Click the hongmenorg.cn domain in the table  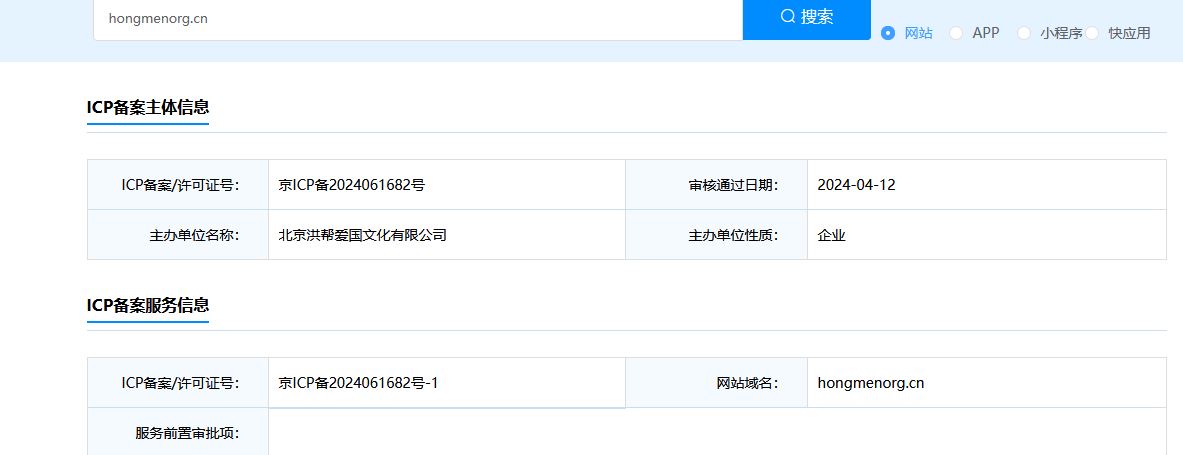(870, 383)
